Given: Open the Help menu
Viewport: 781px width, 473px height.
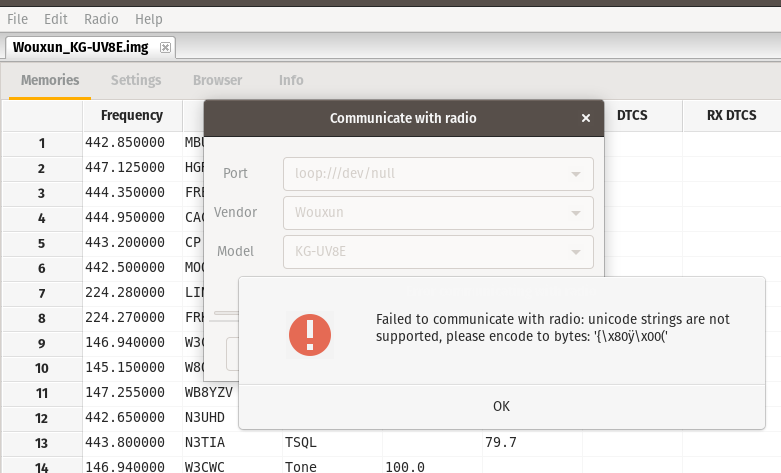Looking at the screenshot, I should click(x=148, y=19).
